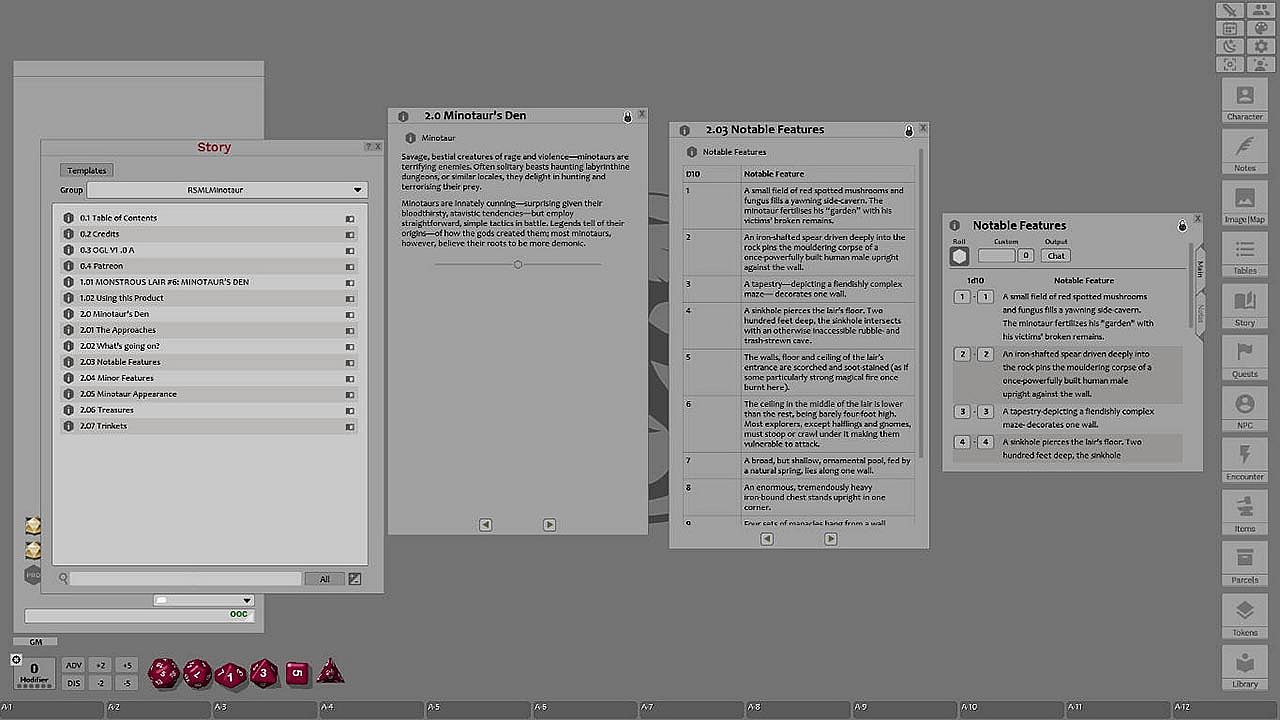The height and width of the screenshot is (720, 1280).
Task: Roll the d4 die
Action: [x=330, y=671]
